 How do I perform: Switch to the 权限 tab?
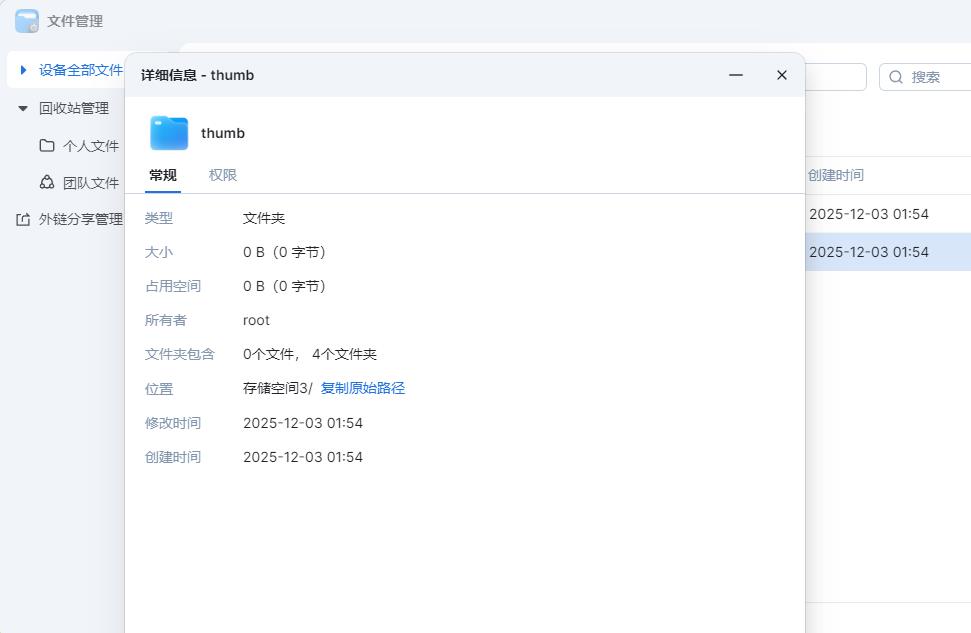[x=223, y=175]
